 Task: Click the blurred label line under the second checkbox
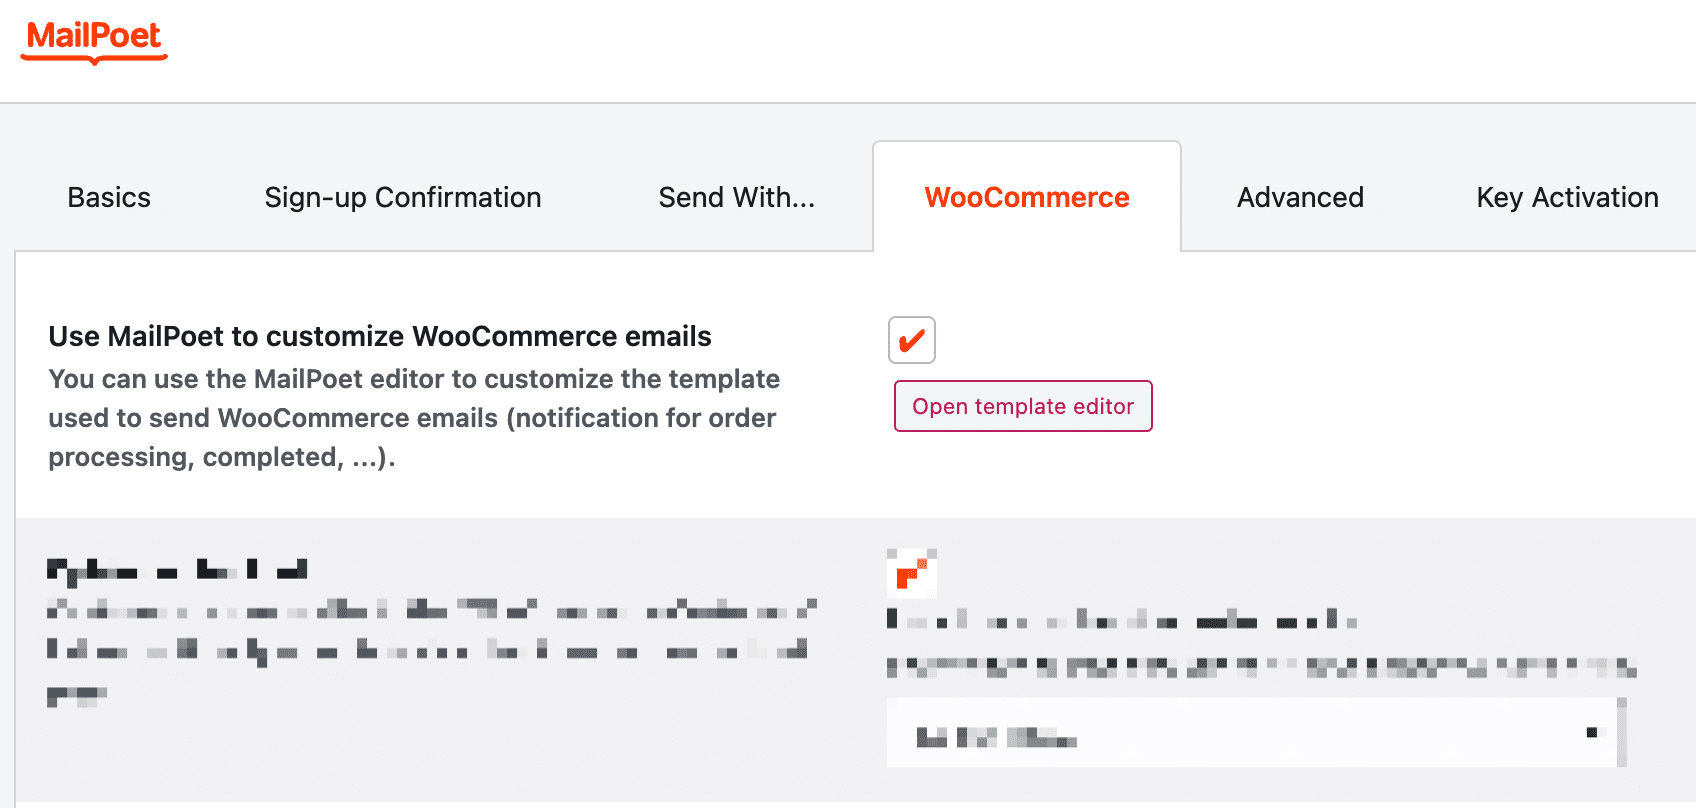(1120, 620)
